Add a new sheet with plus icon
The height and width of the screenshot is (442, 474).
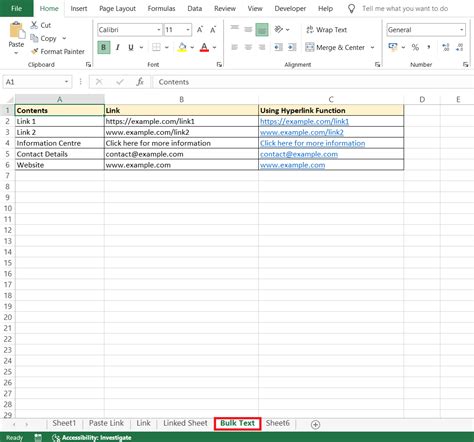coord(315,424)
